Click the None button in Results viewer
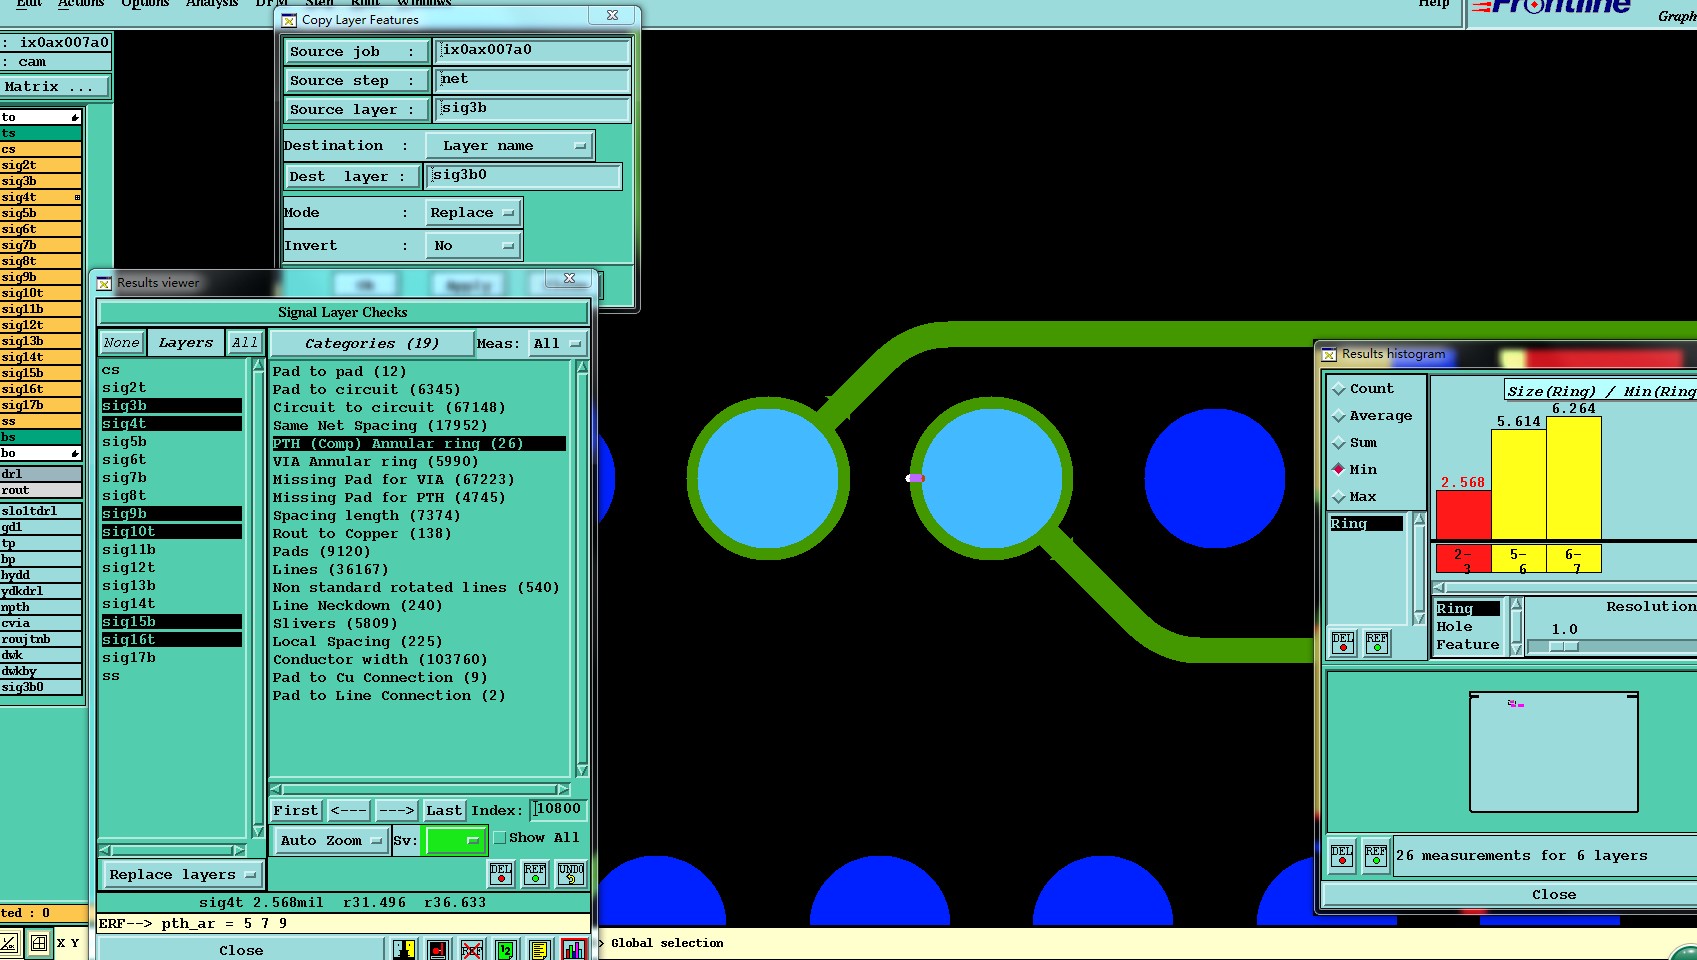 122,343
